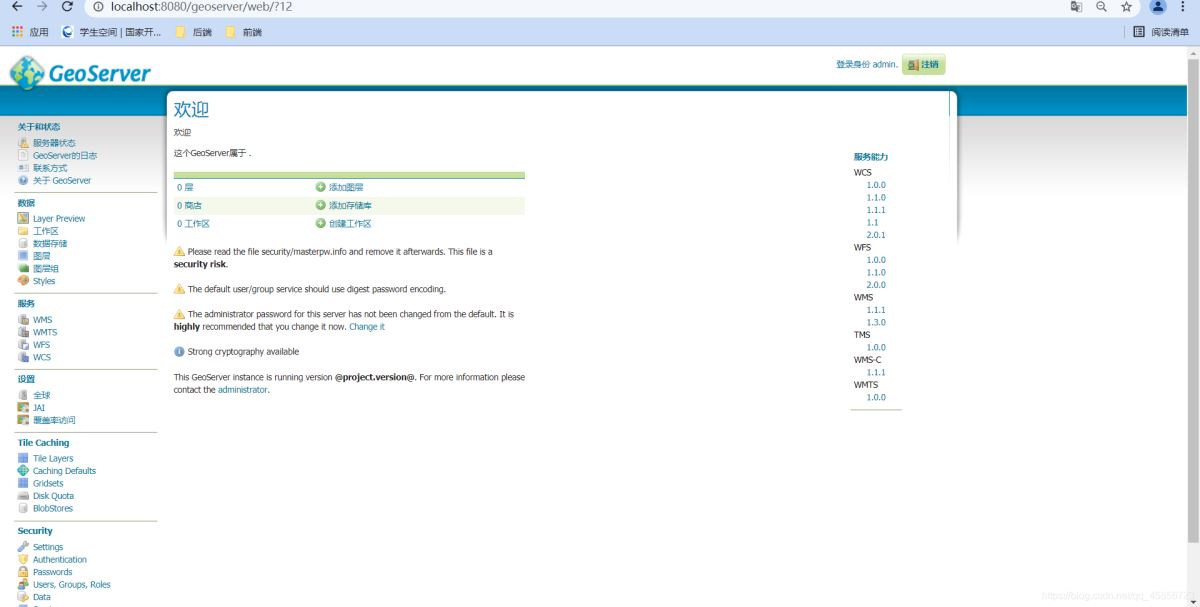Click the 0 工作区 workspaces count link
The image size is (1200, 607).
(x=194, y=224)
